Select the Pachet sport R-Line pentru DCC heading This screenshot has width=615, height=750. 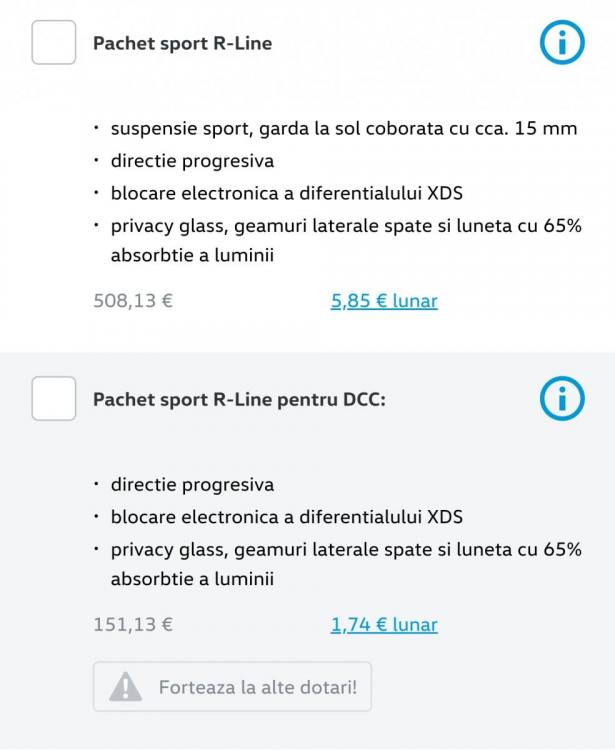point(239,399)
